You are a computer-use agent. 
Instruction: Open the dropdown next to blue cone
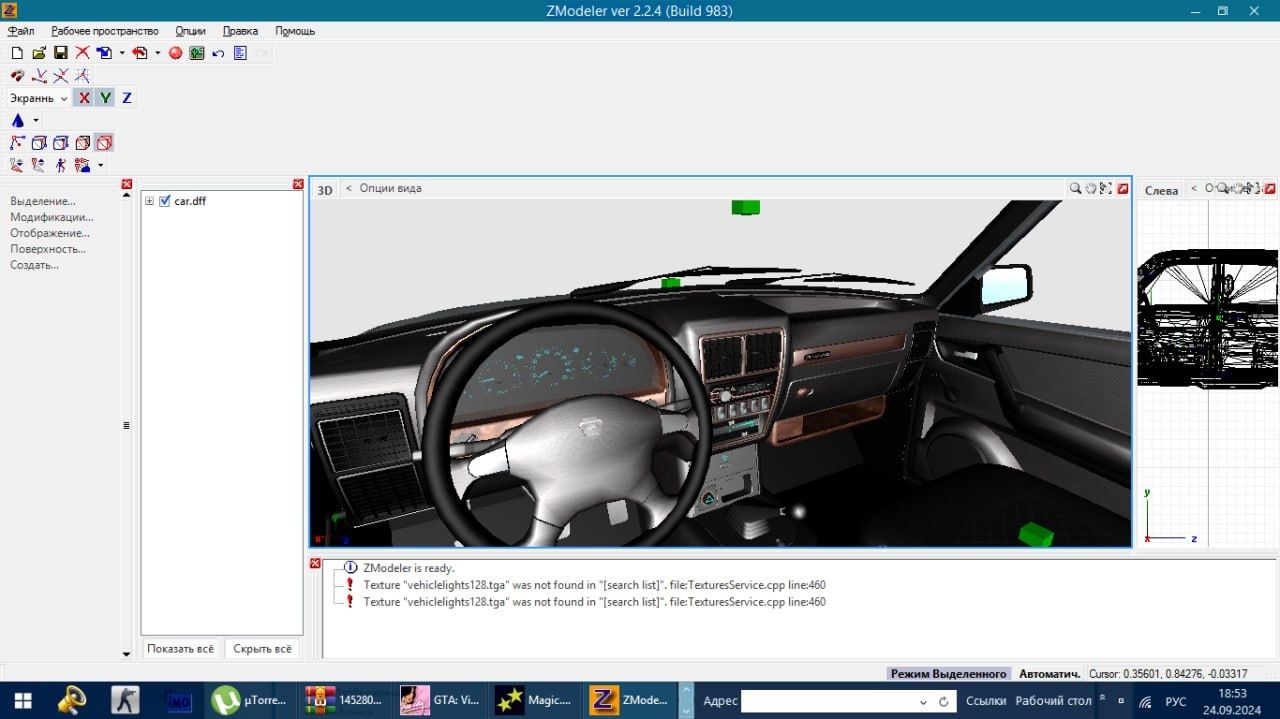pos(36,120)
